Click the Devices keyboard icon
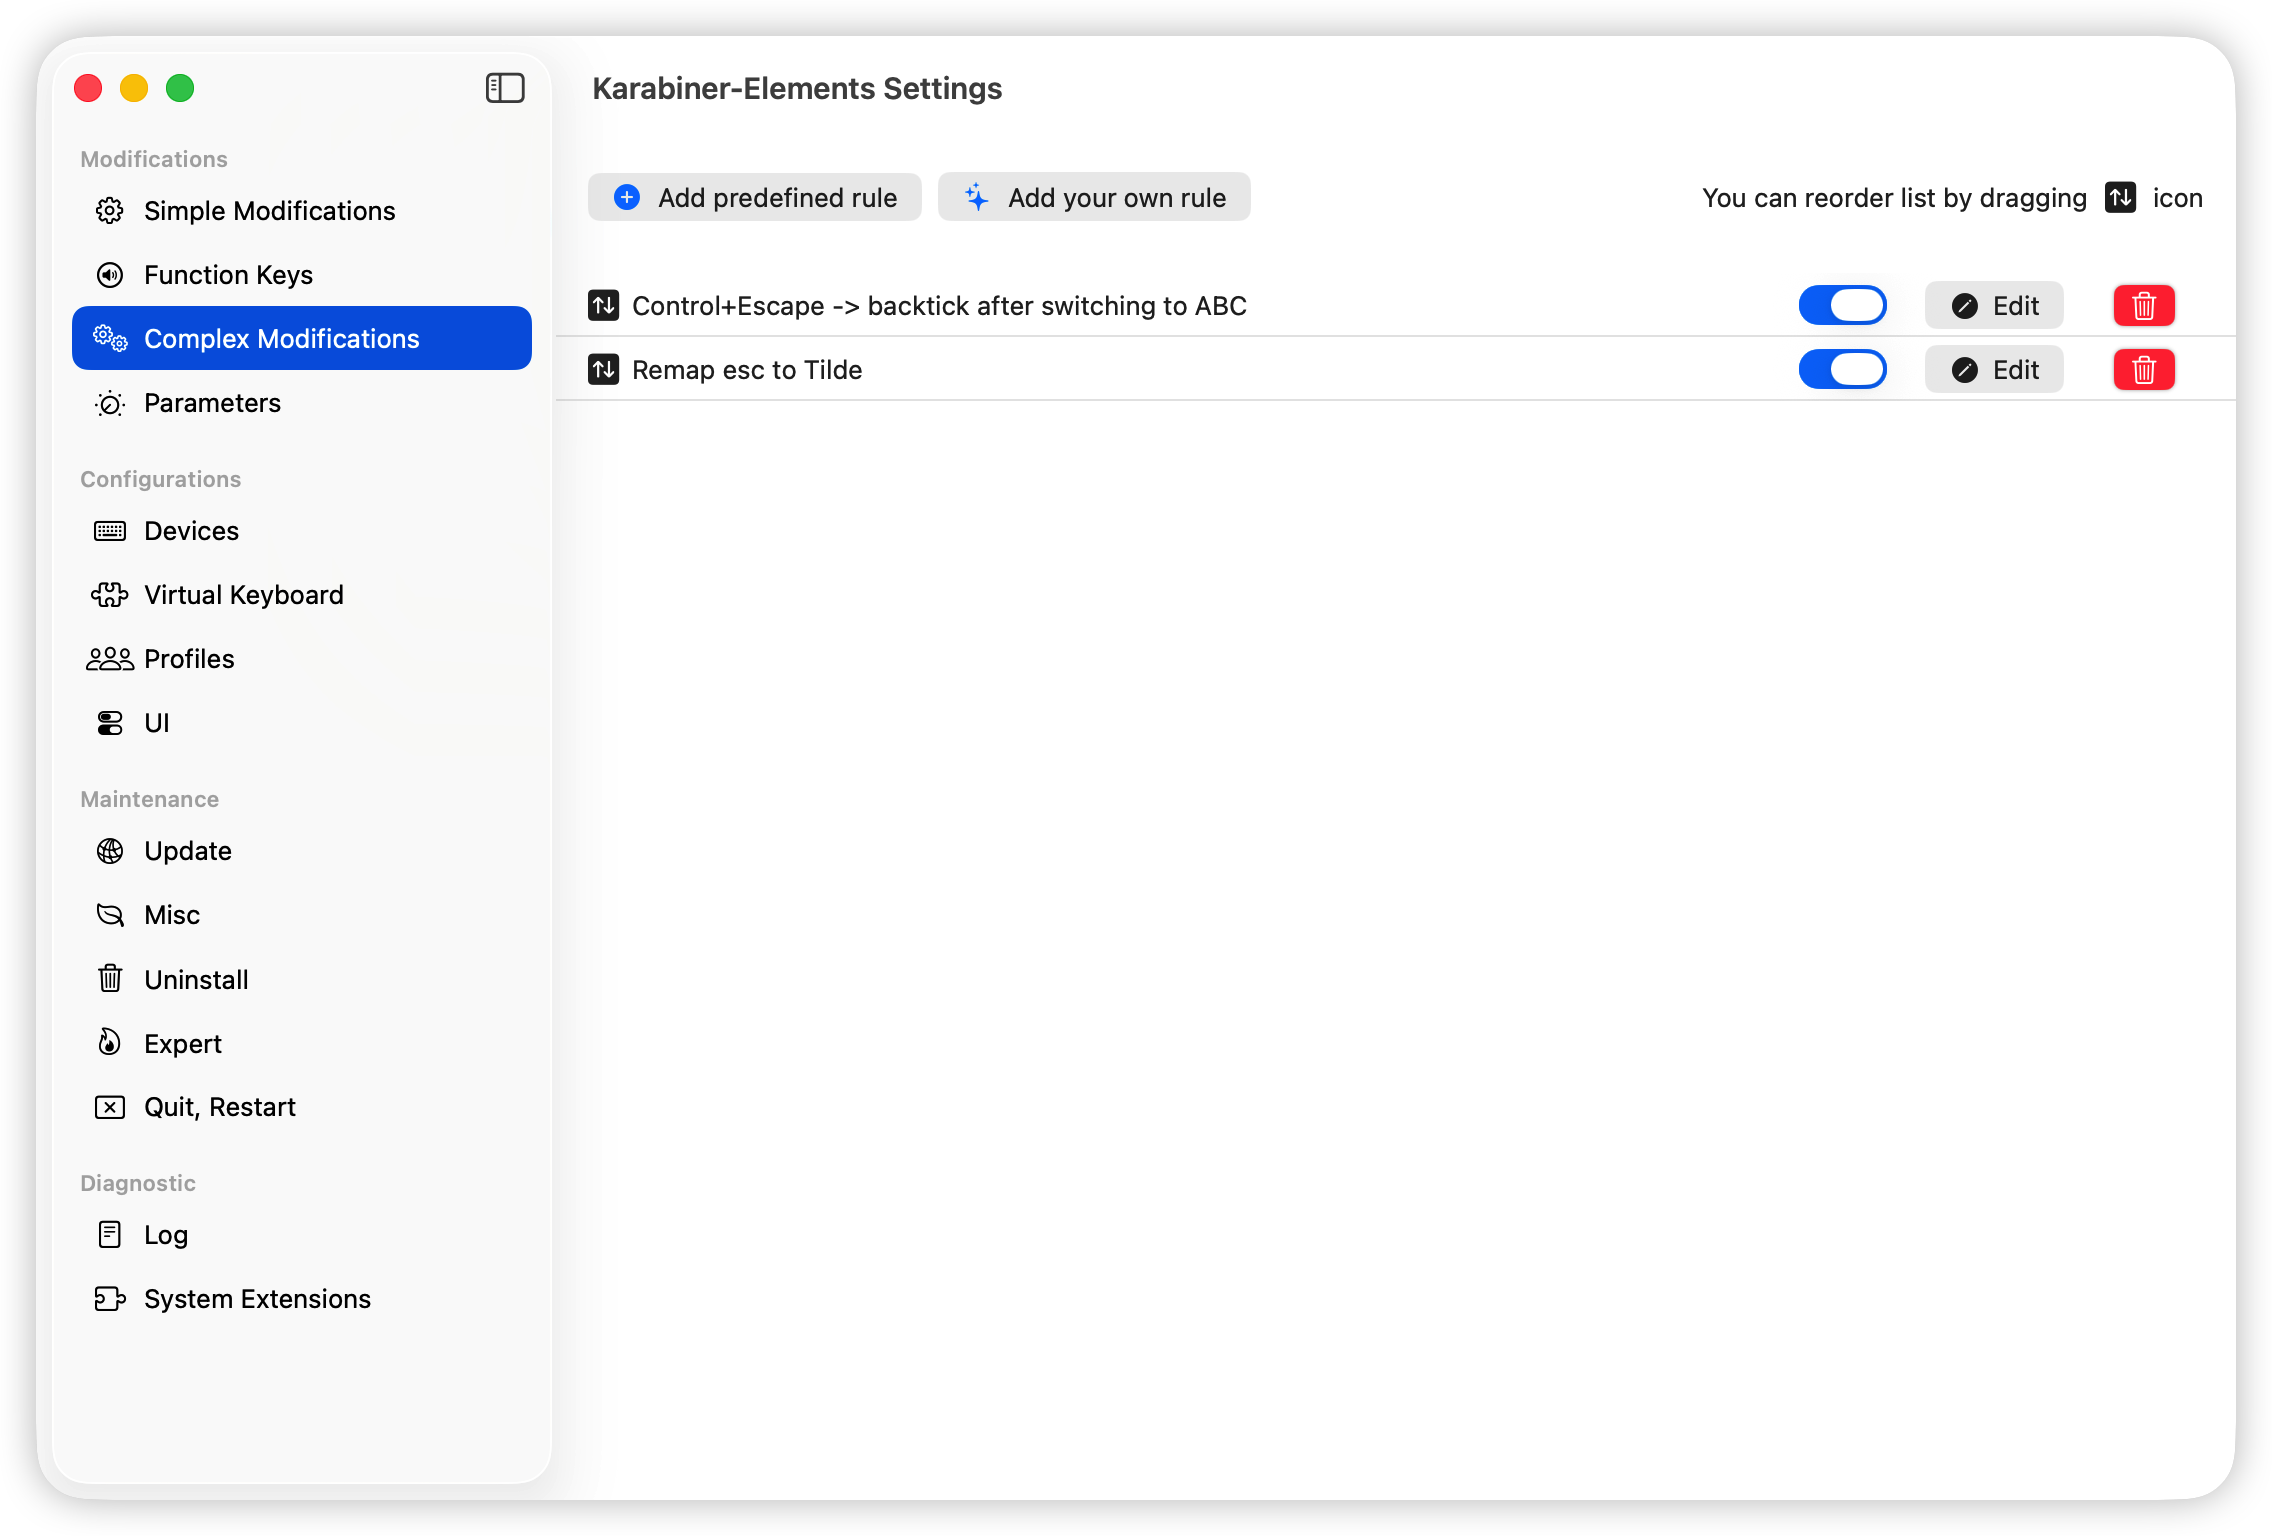Image resolution: width=2272 pixels, height=1536 pixels. click(110, 531)
